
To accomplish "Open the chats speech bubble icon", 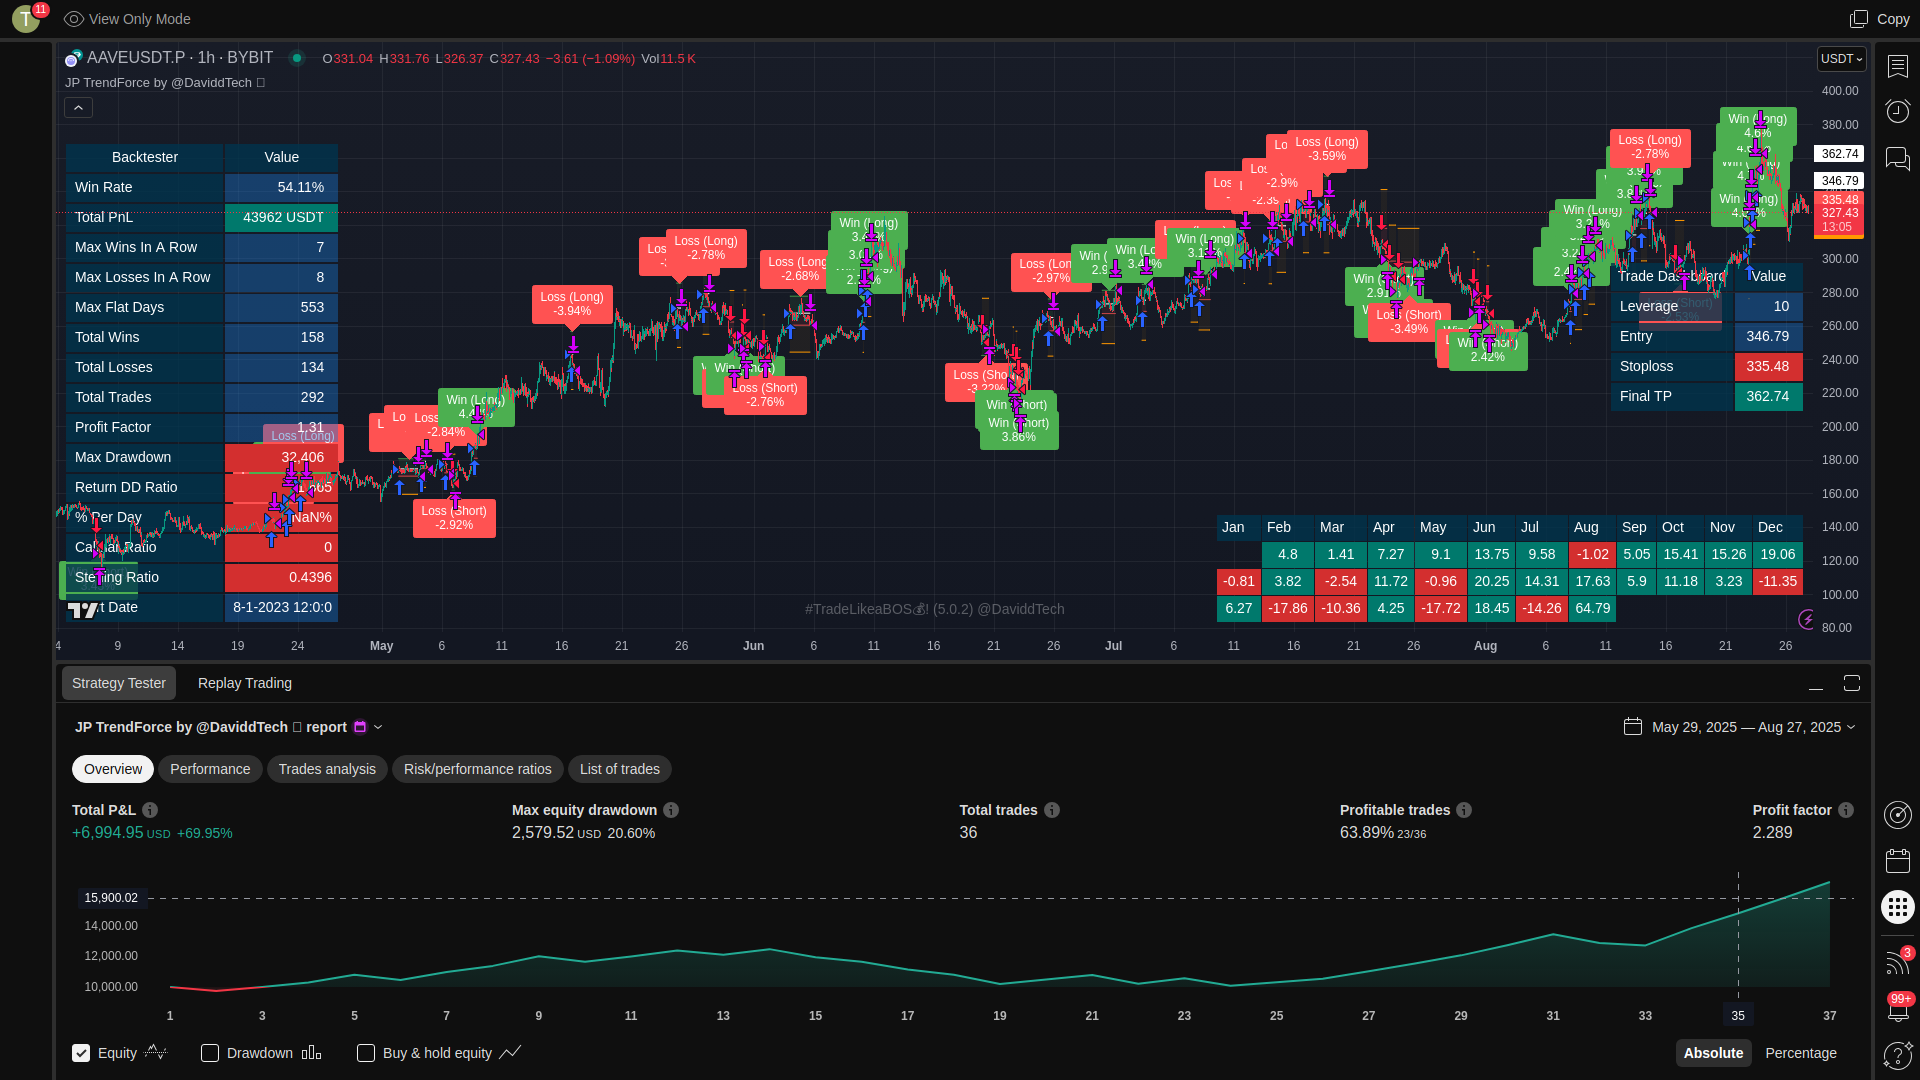I will click(x=1897, y=158).
